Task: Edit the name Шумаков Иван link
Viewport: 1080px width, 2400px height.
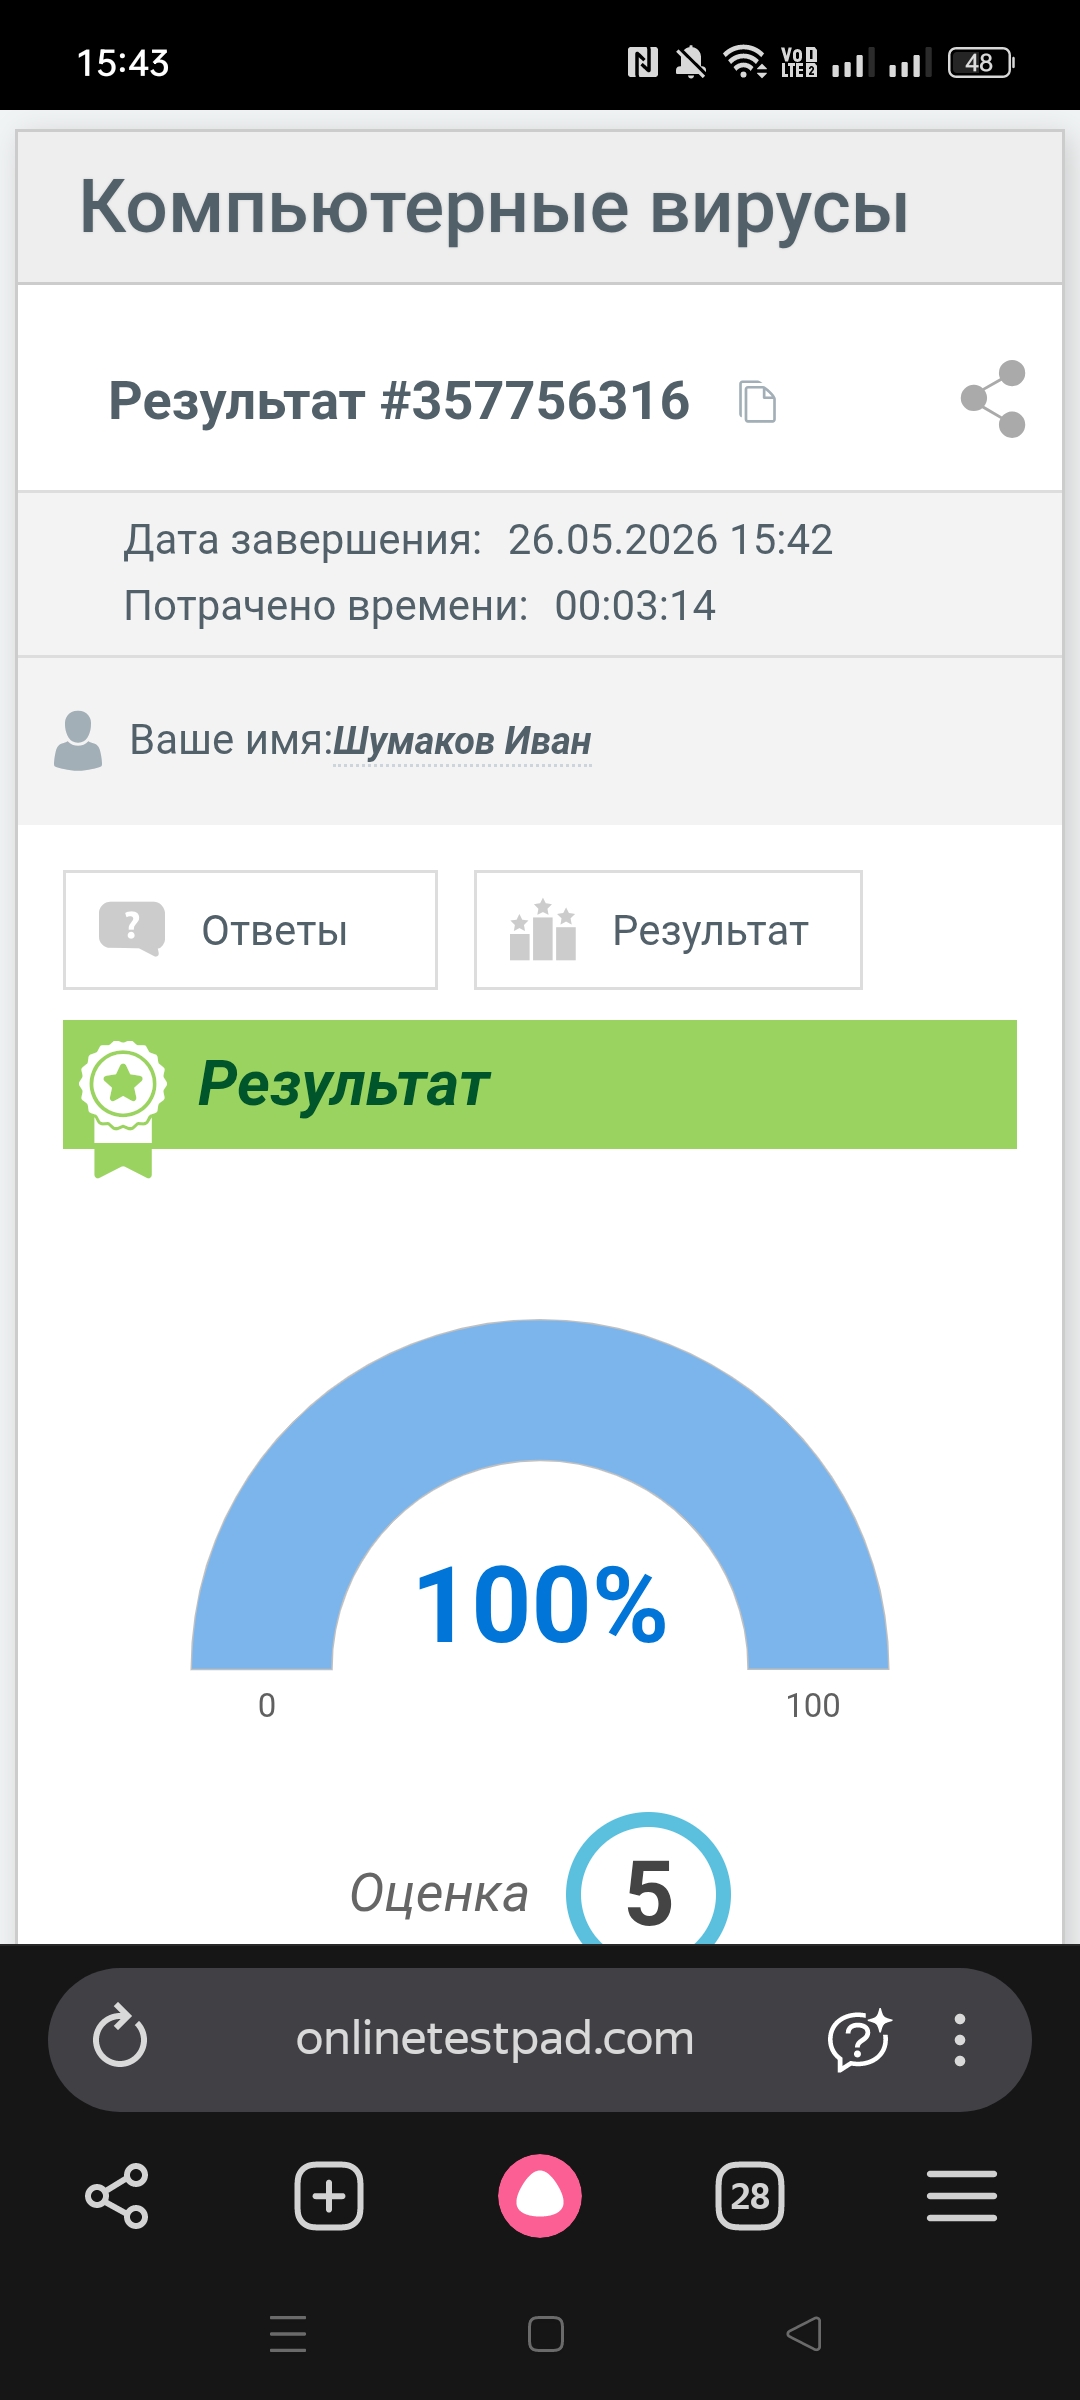Action: (x=462, y=741)
